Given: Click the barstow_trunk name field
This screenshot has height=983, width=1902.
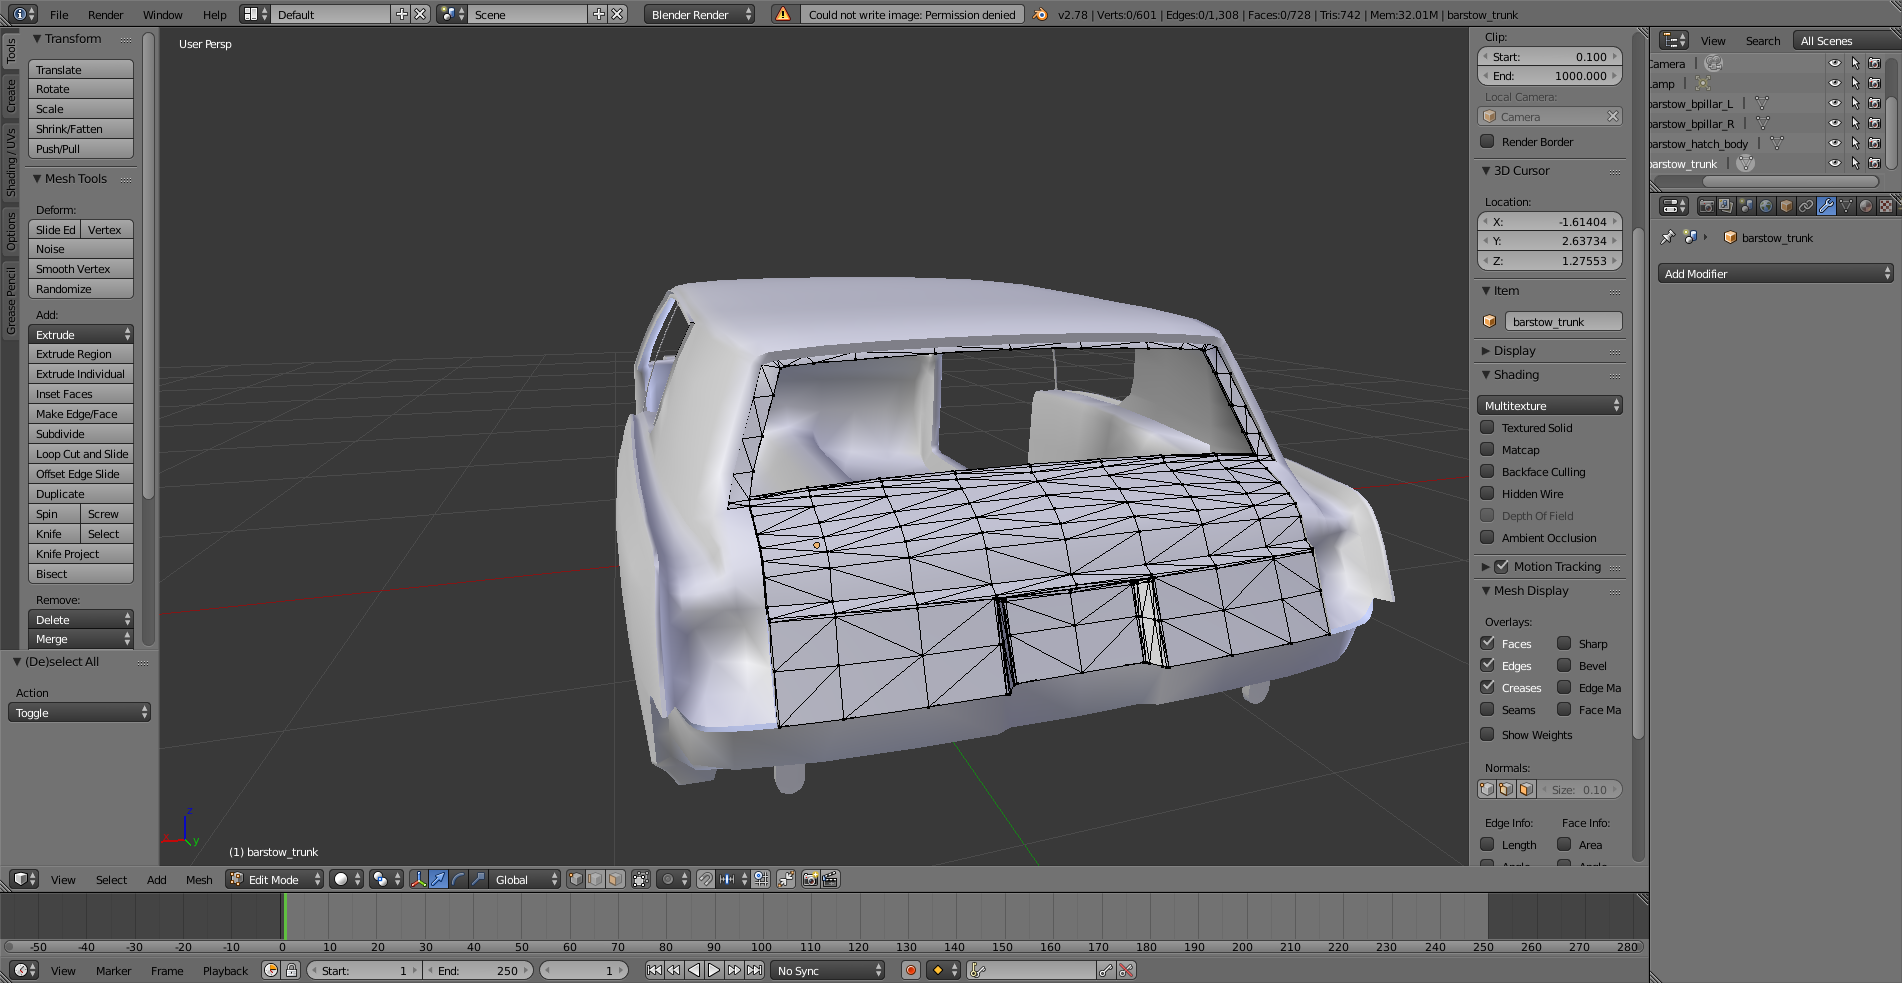Looking at the screenshot, I should pos(1562,322).
